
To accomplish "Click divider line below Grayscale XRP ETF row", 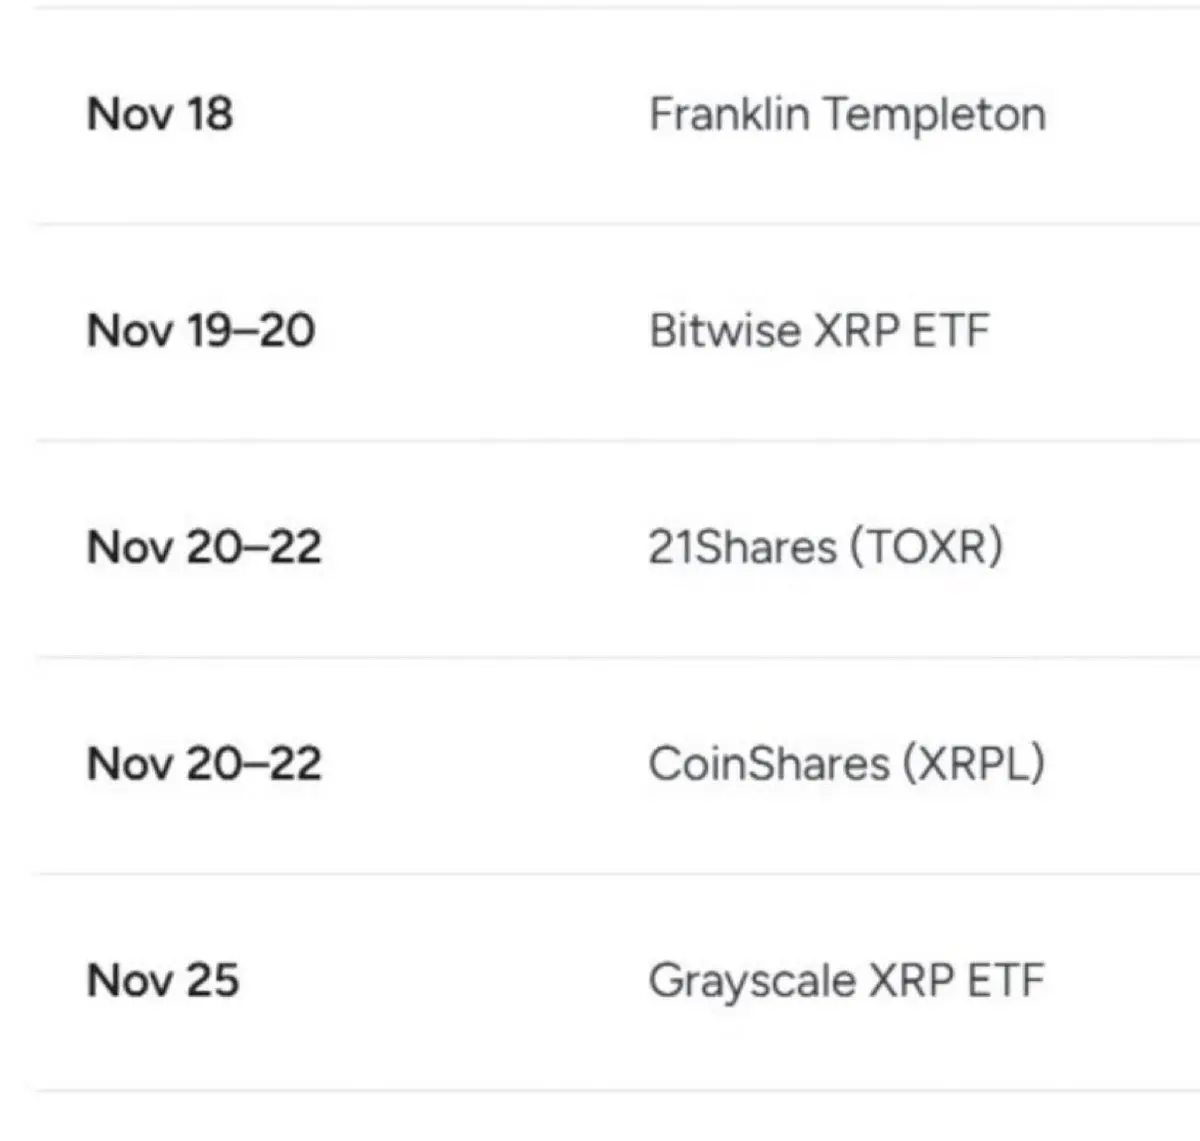I will (x=617, y=1090).
